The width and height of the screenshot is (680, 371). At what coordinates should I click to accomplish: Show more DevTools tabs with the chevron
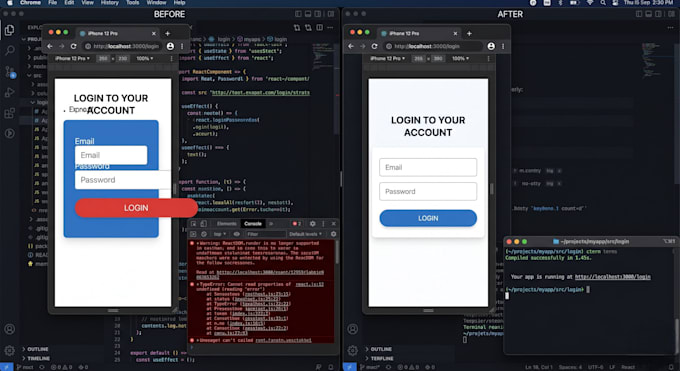pyautogui.click(x=271, y=224)
